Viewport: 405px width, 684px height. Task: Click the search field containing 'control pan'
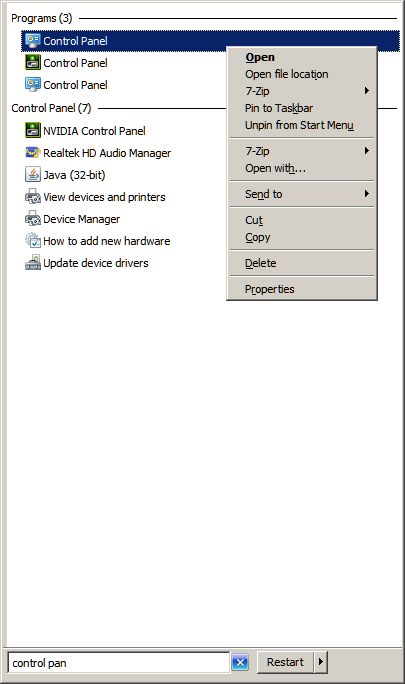(118, 663)
